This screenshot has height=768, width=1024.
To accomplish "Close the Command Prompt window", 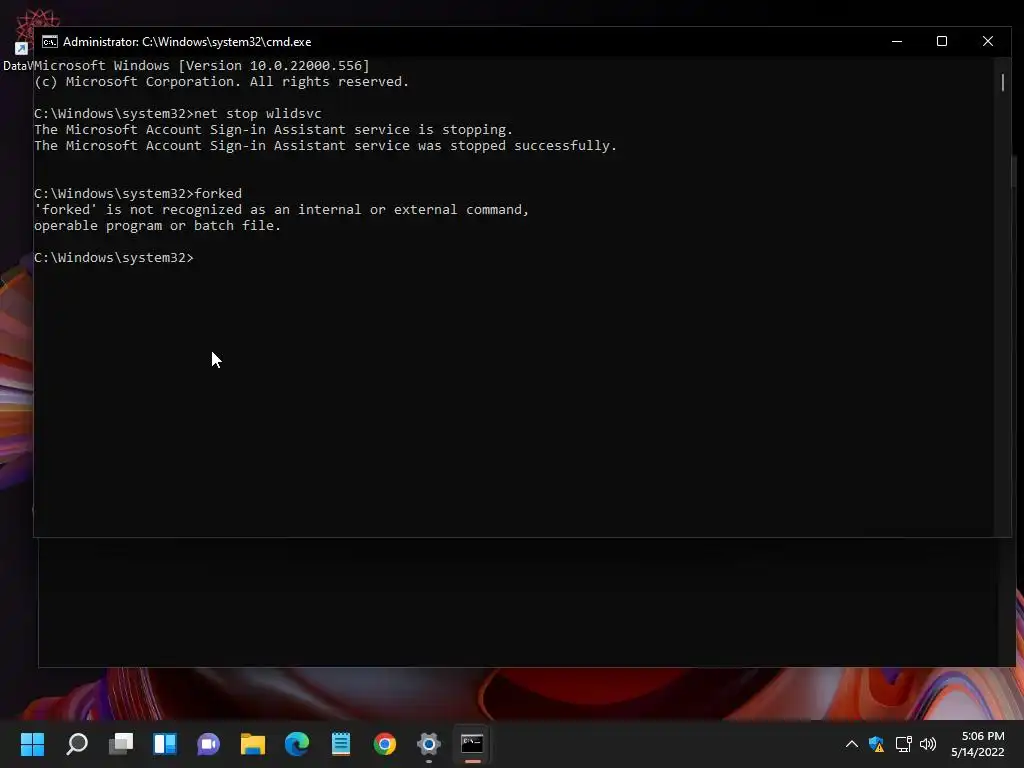I will tap(987, 41).
